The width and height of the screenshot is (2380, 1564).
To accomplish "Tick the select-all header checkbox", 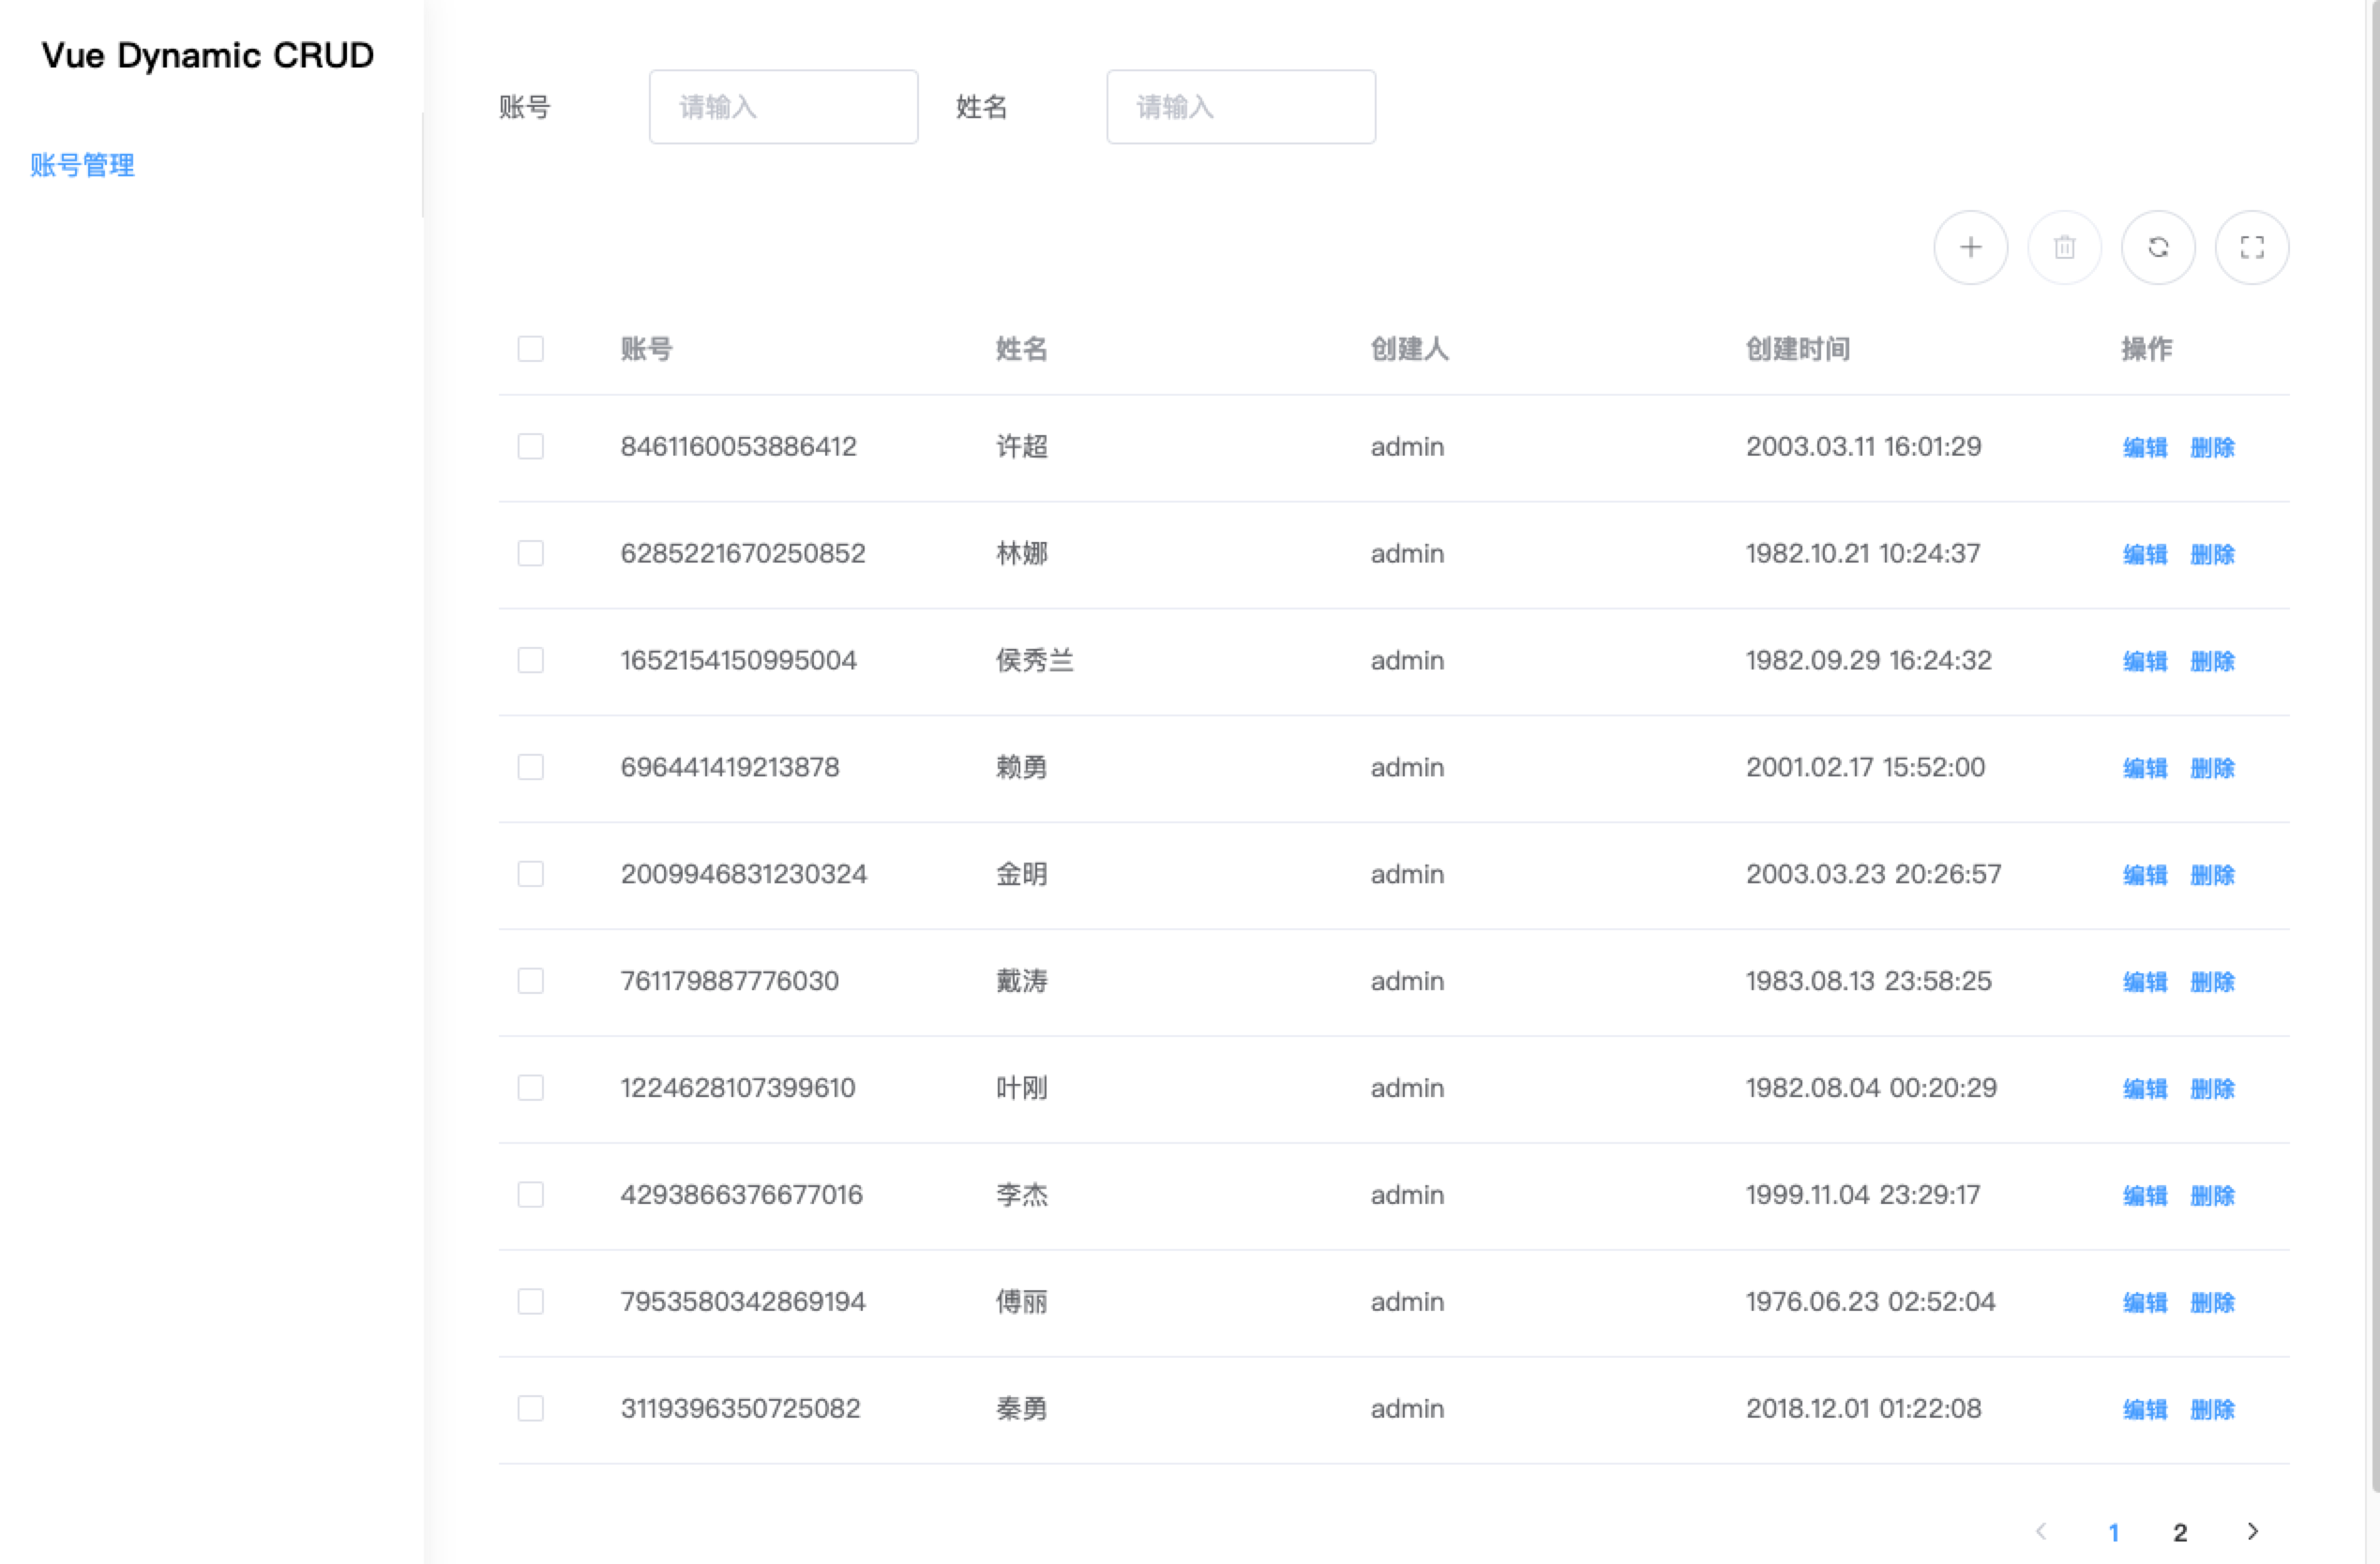I will (530, 349).
